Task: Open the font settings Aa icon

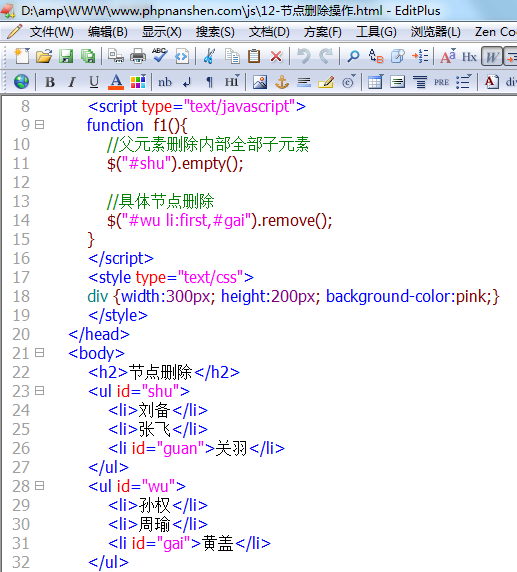Action: (448, 57)
